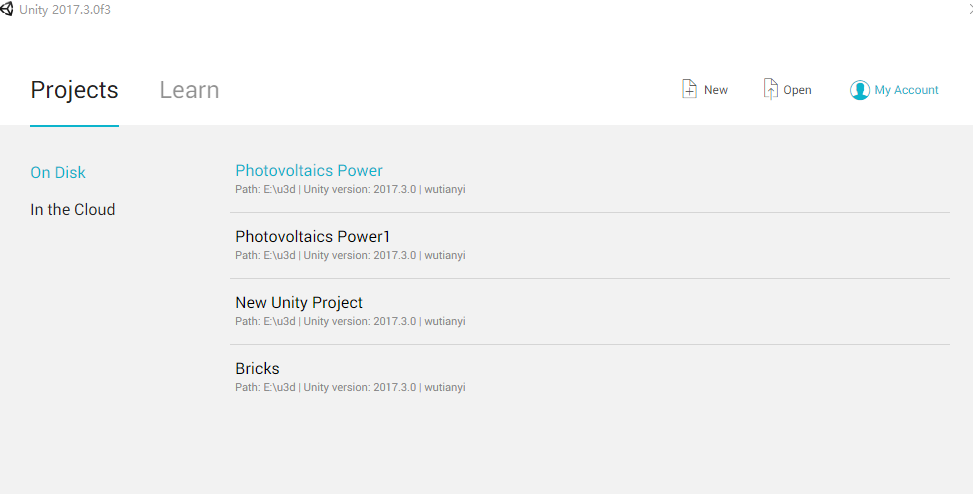Open the Photovoltaics Power project
Screen dimensions: 973x494
point(309,171)
